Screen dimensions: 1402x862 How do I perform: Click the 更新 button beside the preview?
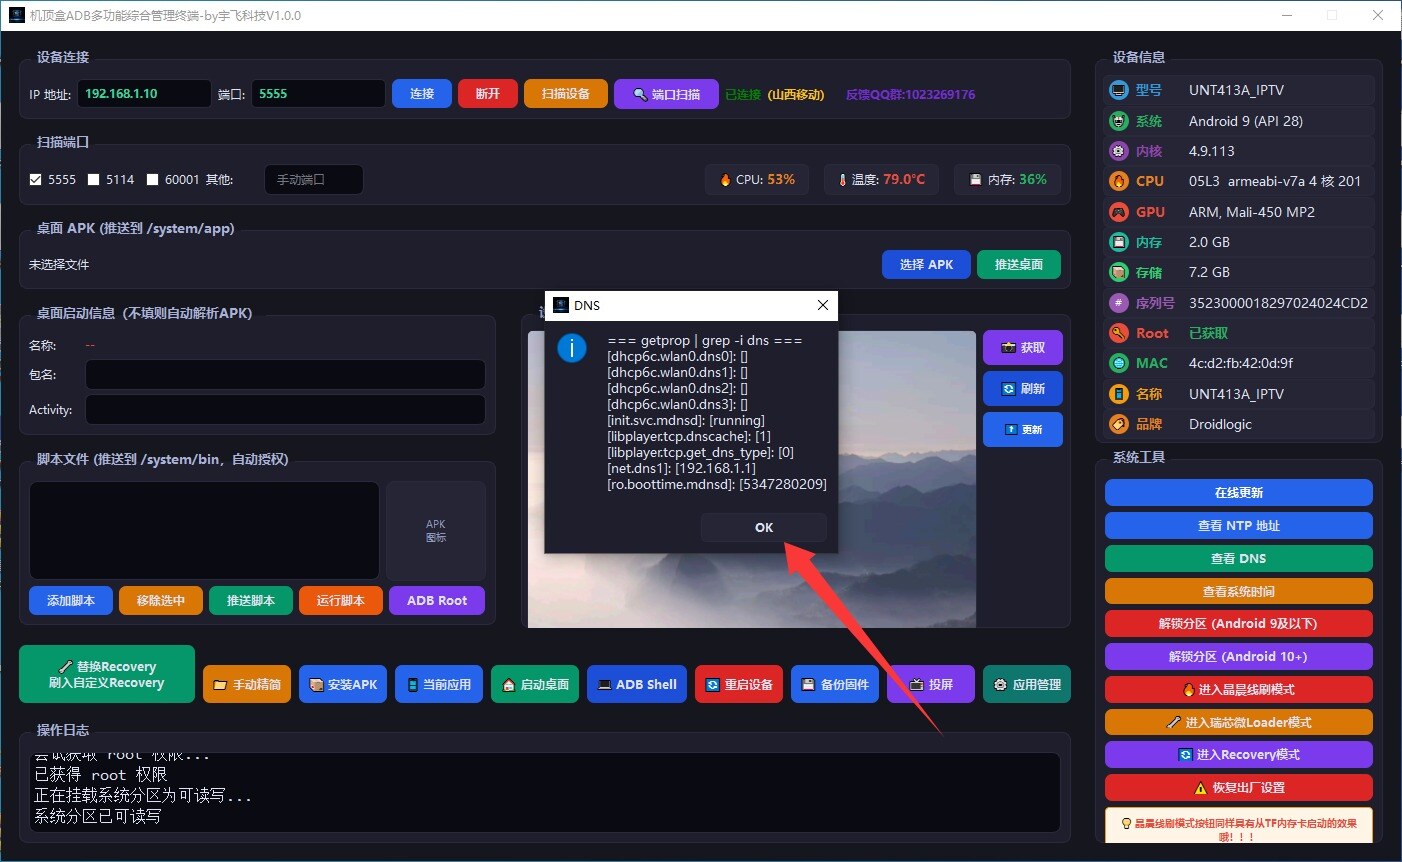coord(1023,429)
